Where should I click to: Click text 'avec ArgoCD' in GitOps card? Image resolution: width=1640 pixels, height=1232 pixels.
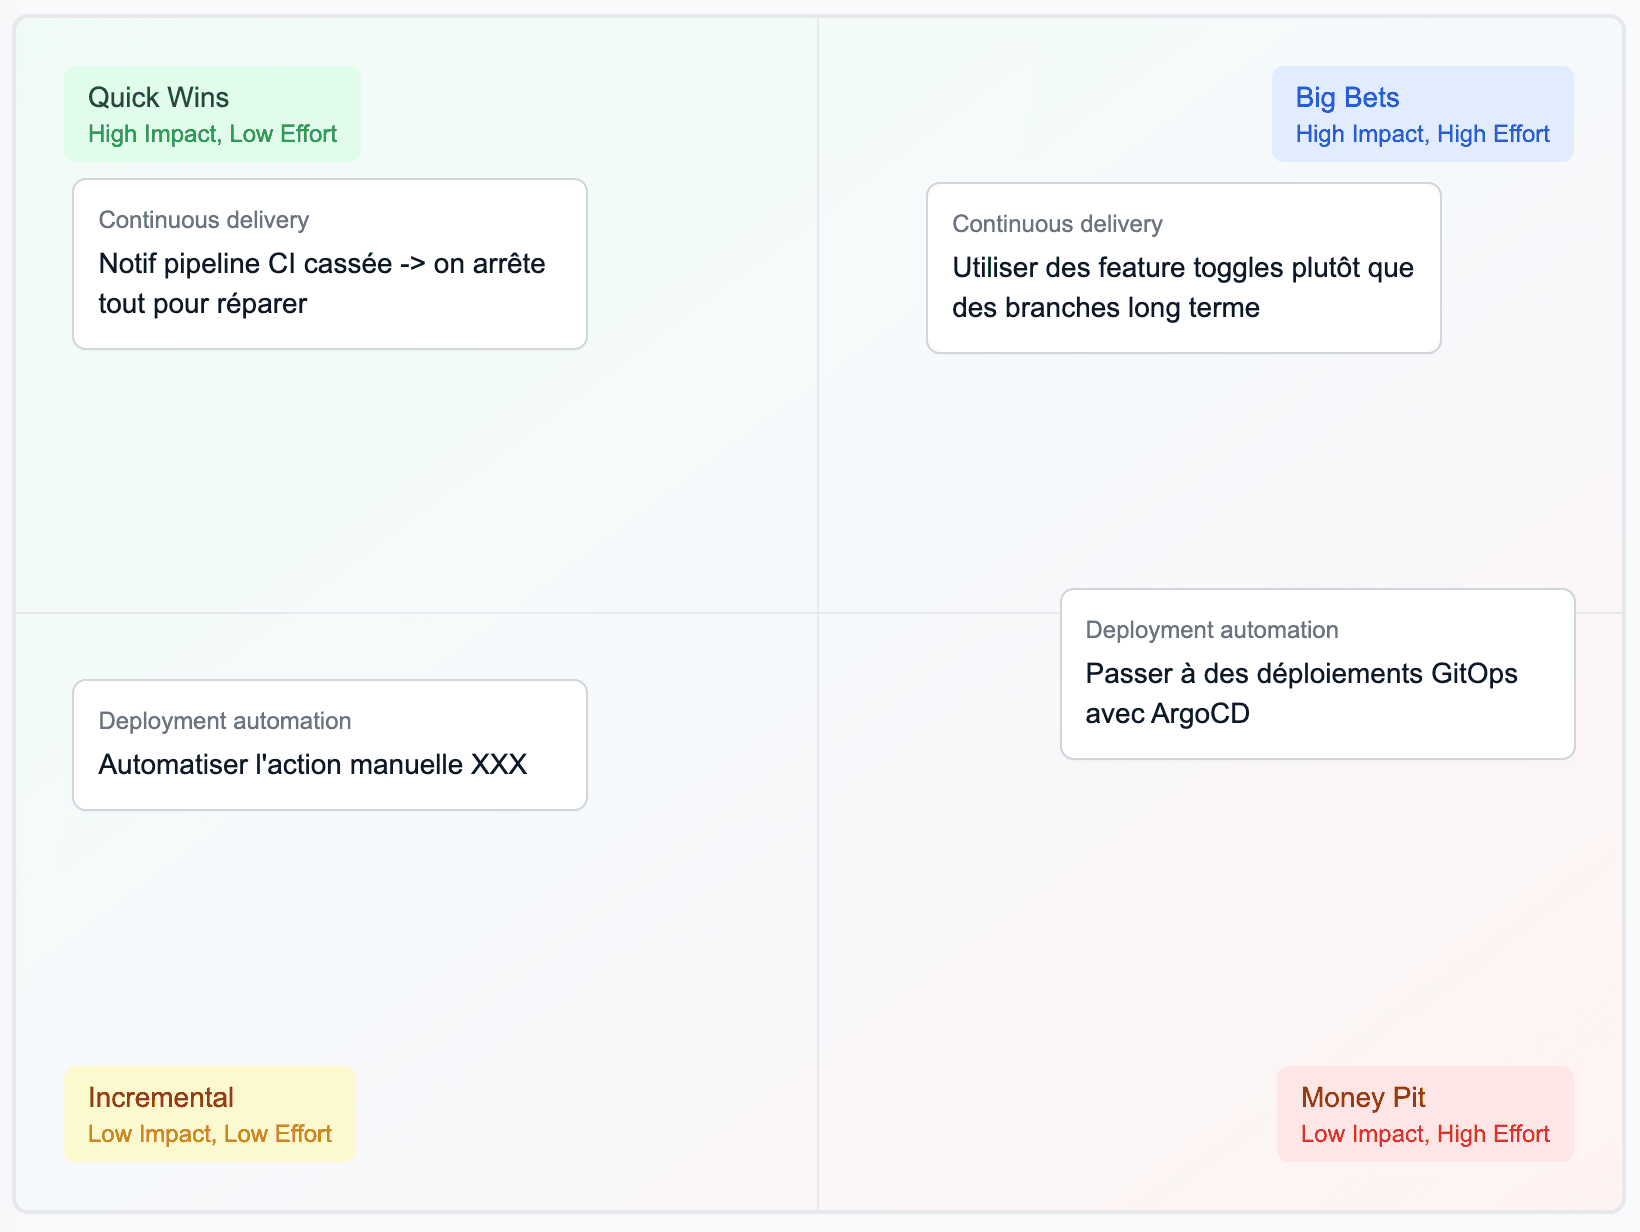[1168, 714]
